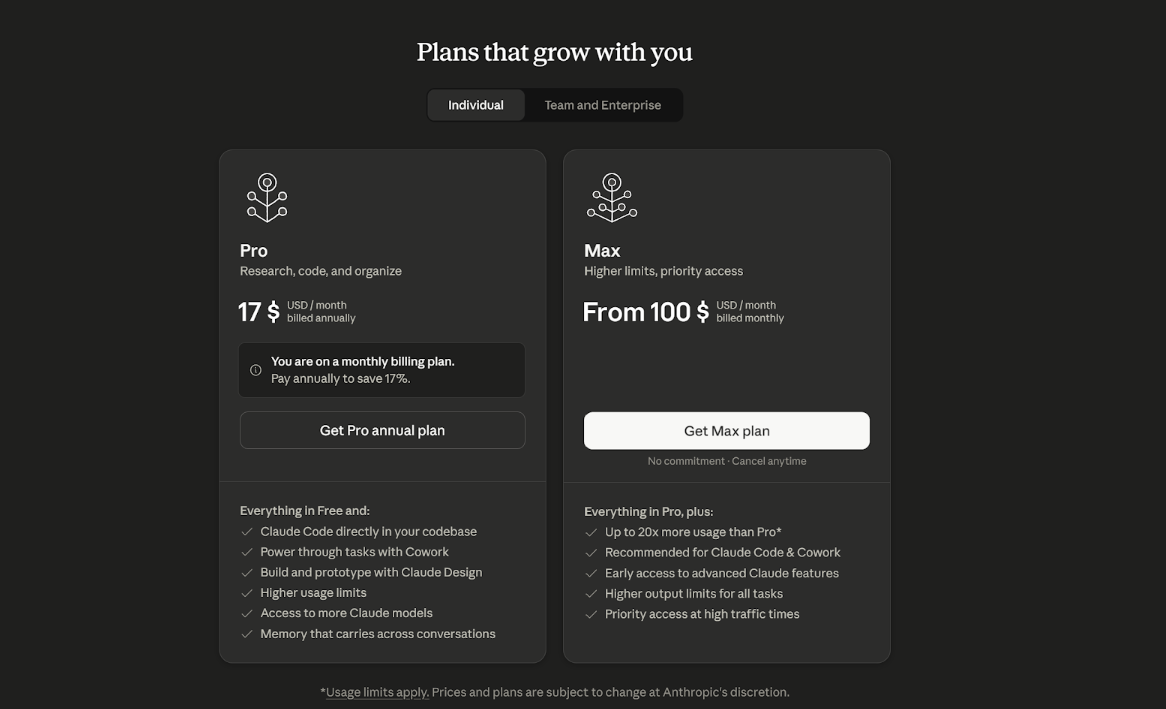1166x709 pixels.
Task: Switch to Team and Enterprise tab
Action: click(603, 105)
